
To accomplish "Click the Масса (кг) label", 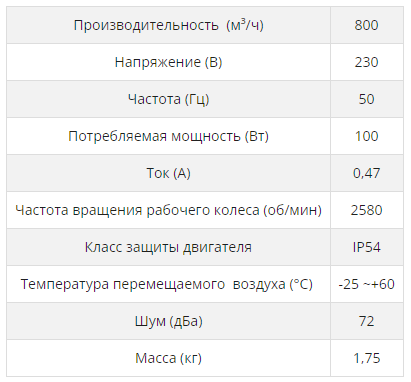I will tap(168, 358).
